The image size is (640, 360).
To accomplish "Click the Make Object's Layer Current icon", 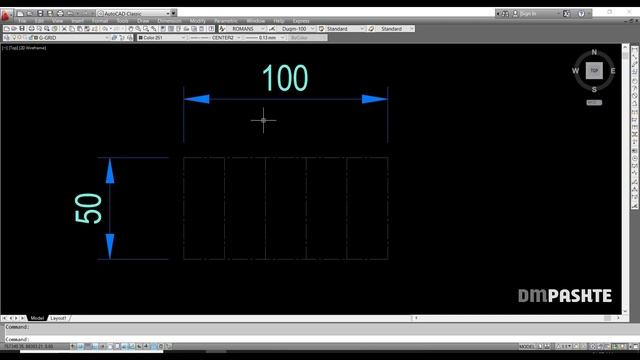I will point(114,38).
